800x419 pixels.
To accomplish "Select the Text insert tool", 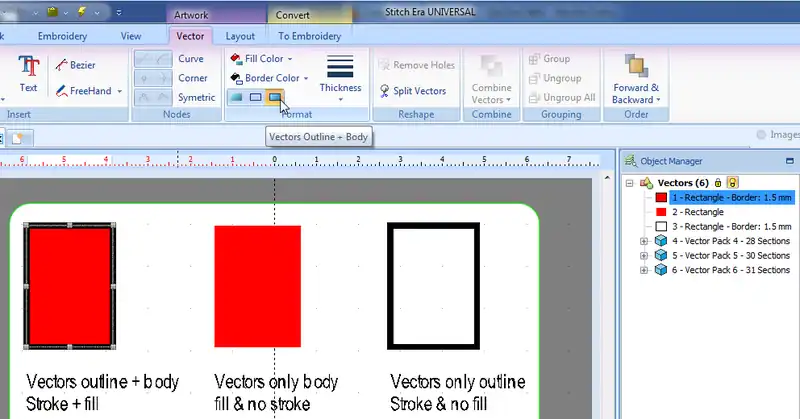I will point(28,73).
